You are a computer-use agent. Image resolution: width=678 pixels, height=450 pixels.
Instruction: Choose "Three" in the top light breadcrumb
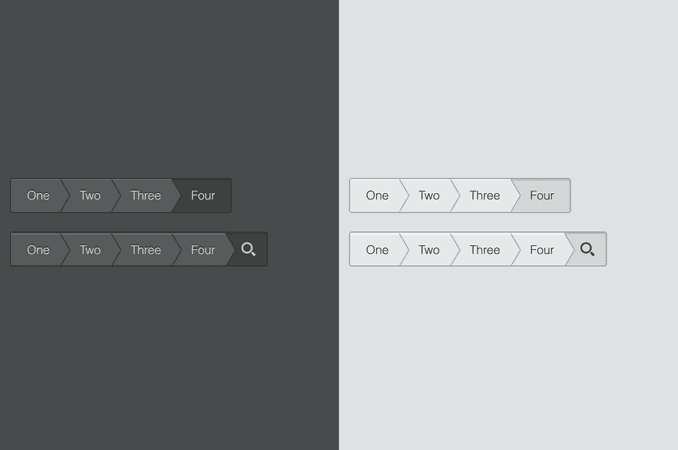click(x=485, y=195)
